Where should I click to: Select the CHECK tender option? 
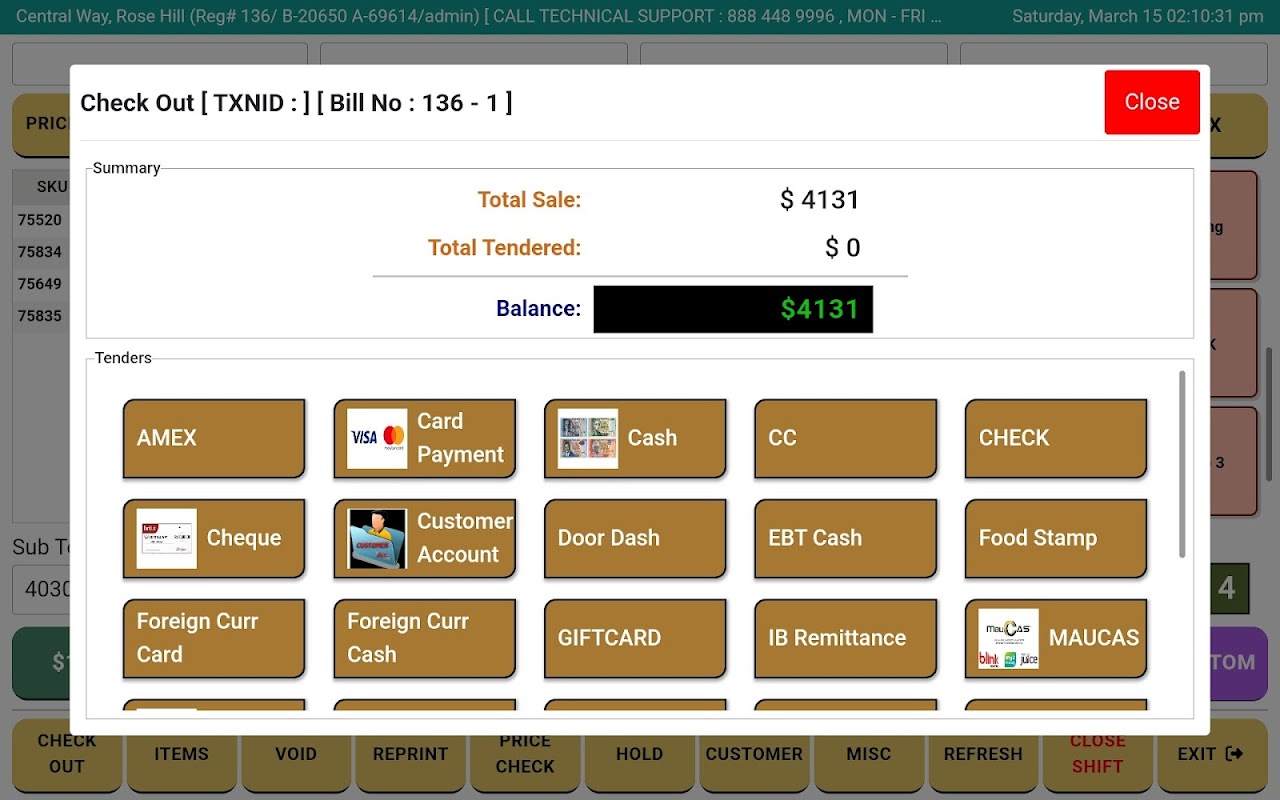point(1056,438)
